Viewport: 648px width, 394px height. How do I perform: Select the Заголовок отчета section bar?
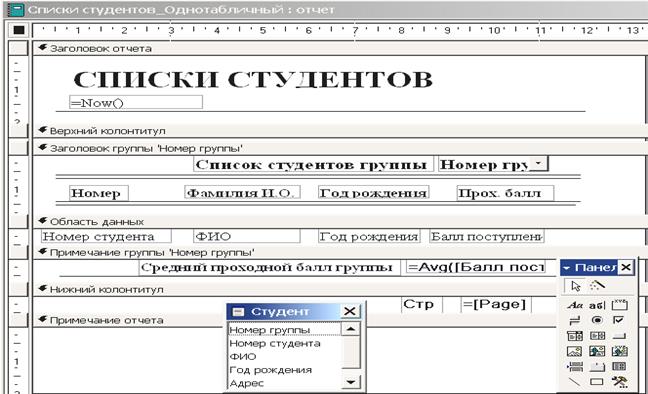[339, 48]
